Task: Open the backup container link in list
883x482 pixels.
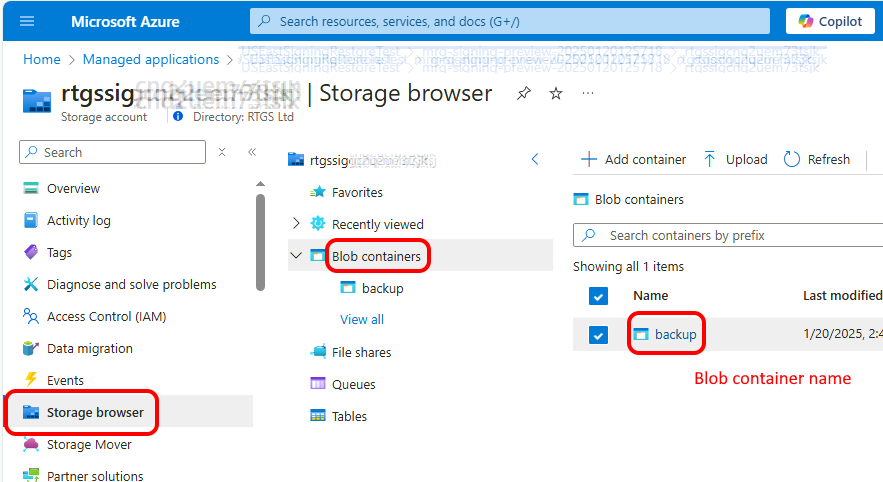Action: (675, 334)
